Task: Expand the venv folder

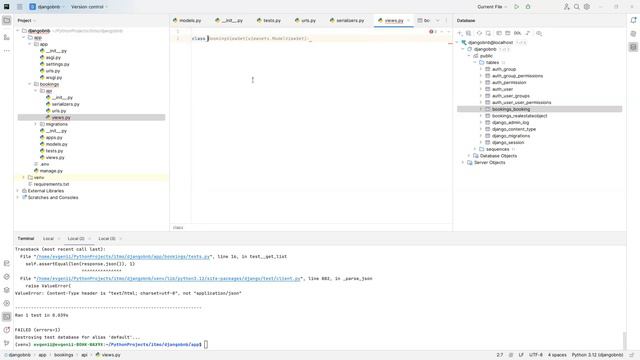Action: point(24,178)
